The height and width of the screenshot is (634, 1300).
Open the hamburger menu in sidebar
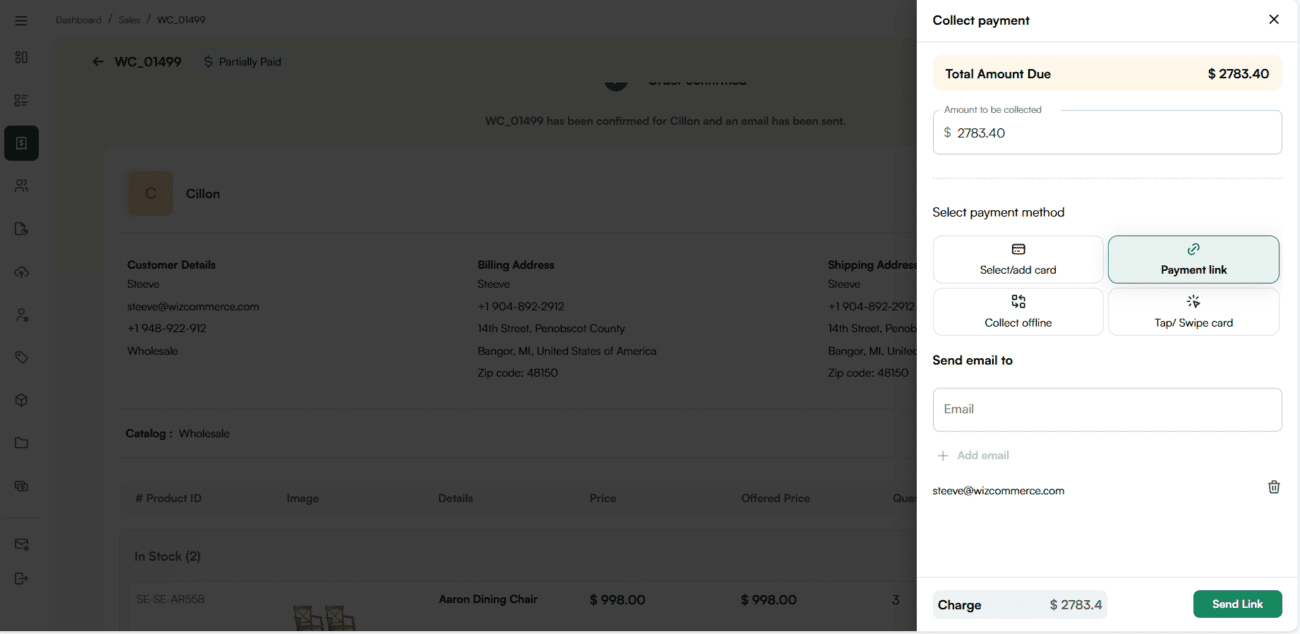(x=21, y=20)
